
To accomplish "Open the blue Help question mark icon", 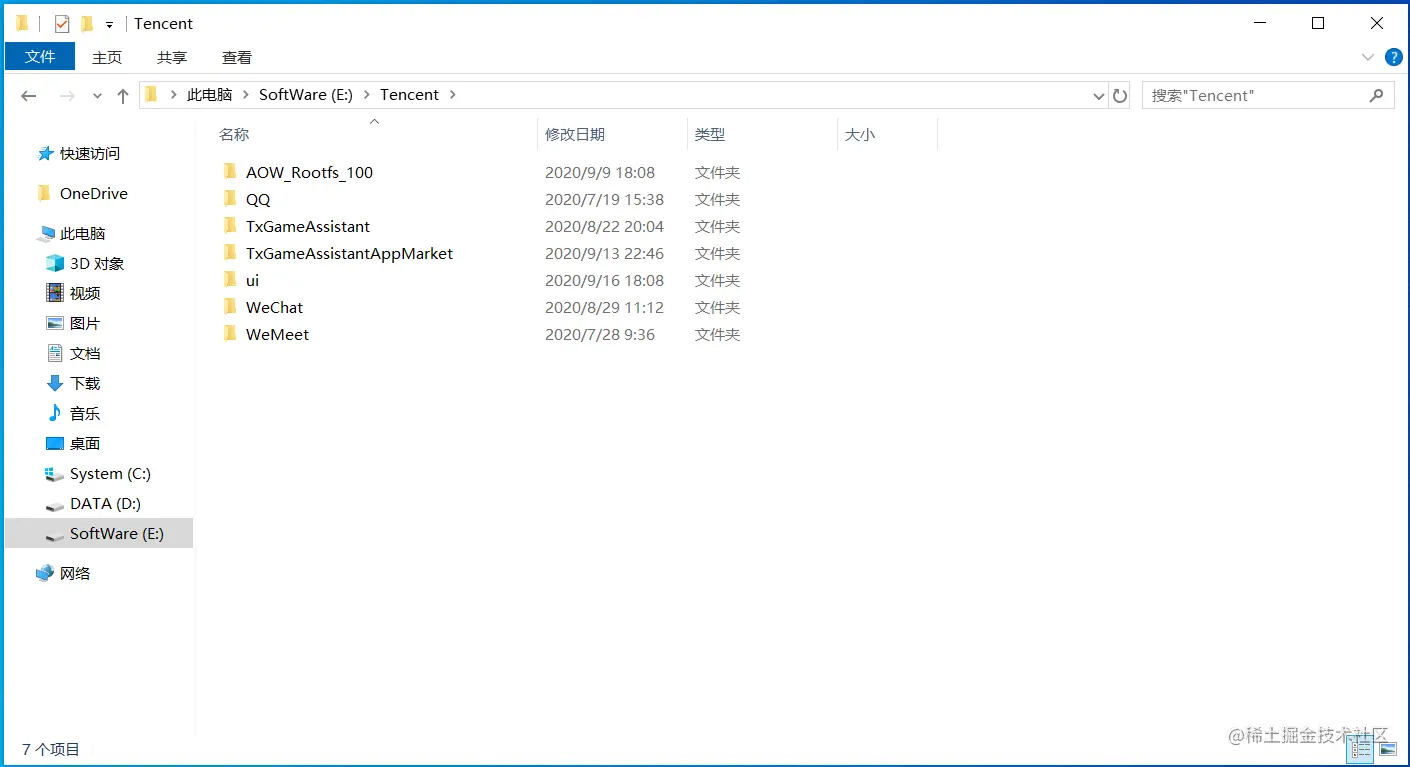I will pyautogui.click(x=1393, y=57).
